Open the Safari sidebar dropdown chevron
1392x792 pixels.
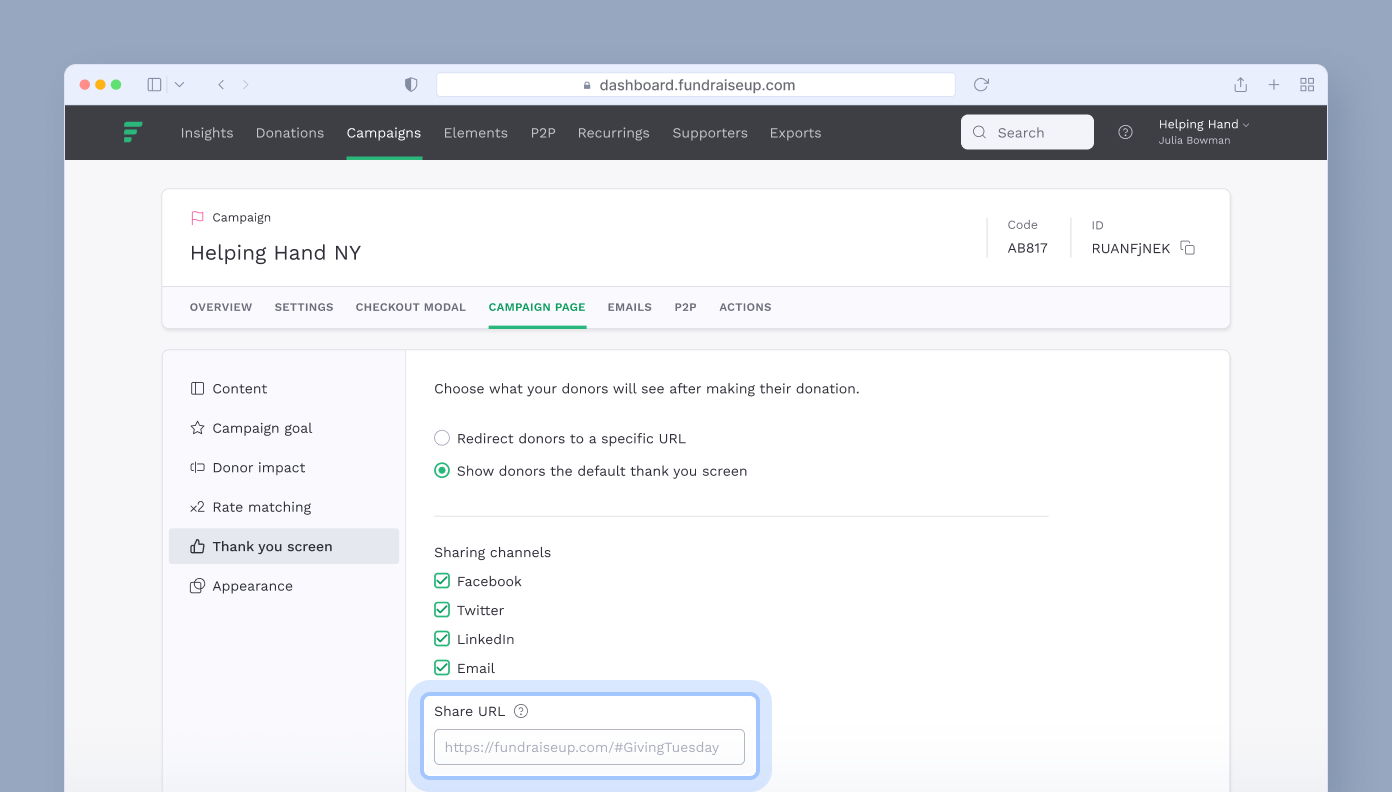coord(179,85)
